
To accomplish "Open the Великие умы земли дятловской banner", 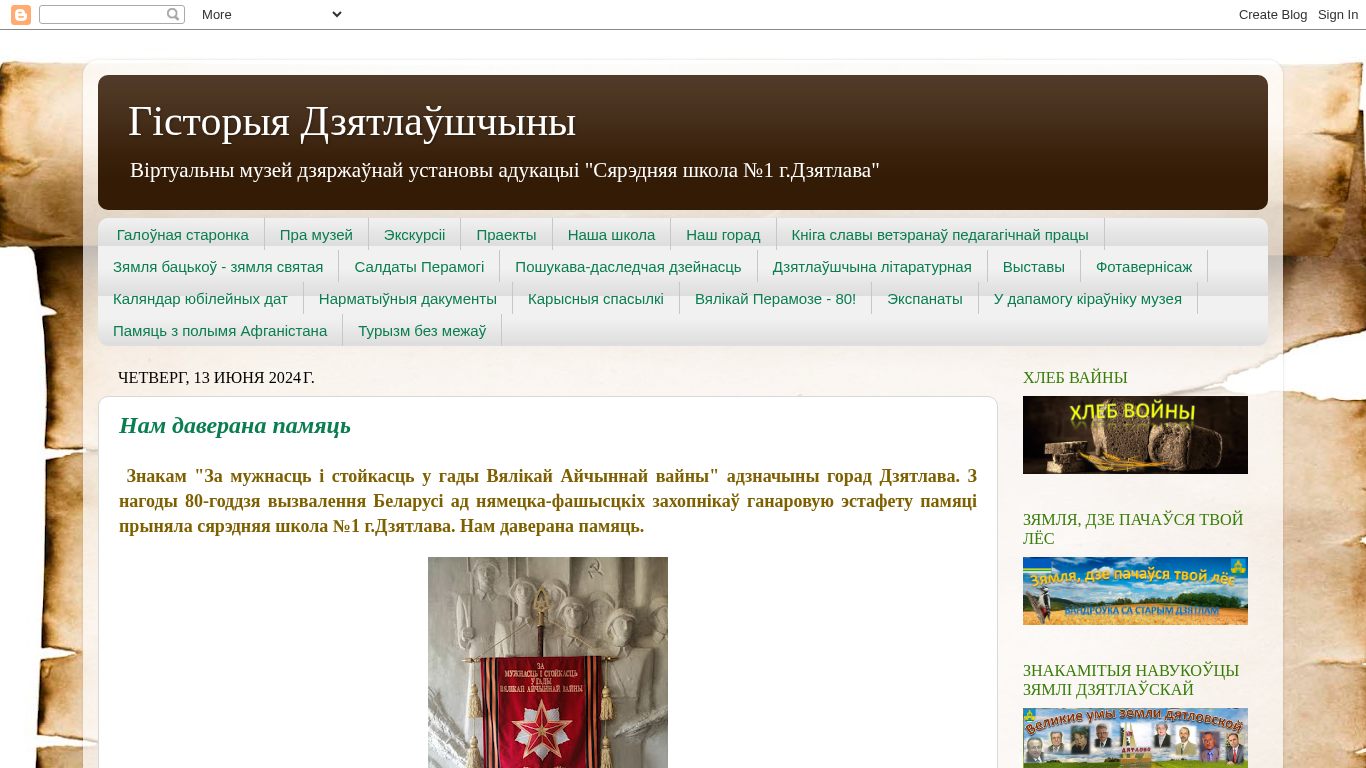I will pos(1135,738).
